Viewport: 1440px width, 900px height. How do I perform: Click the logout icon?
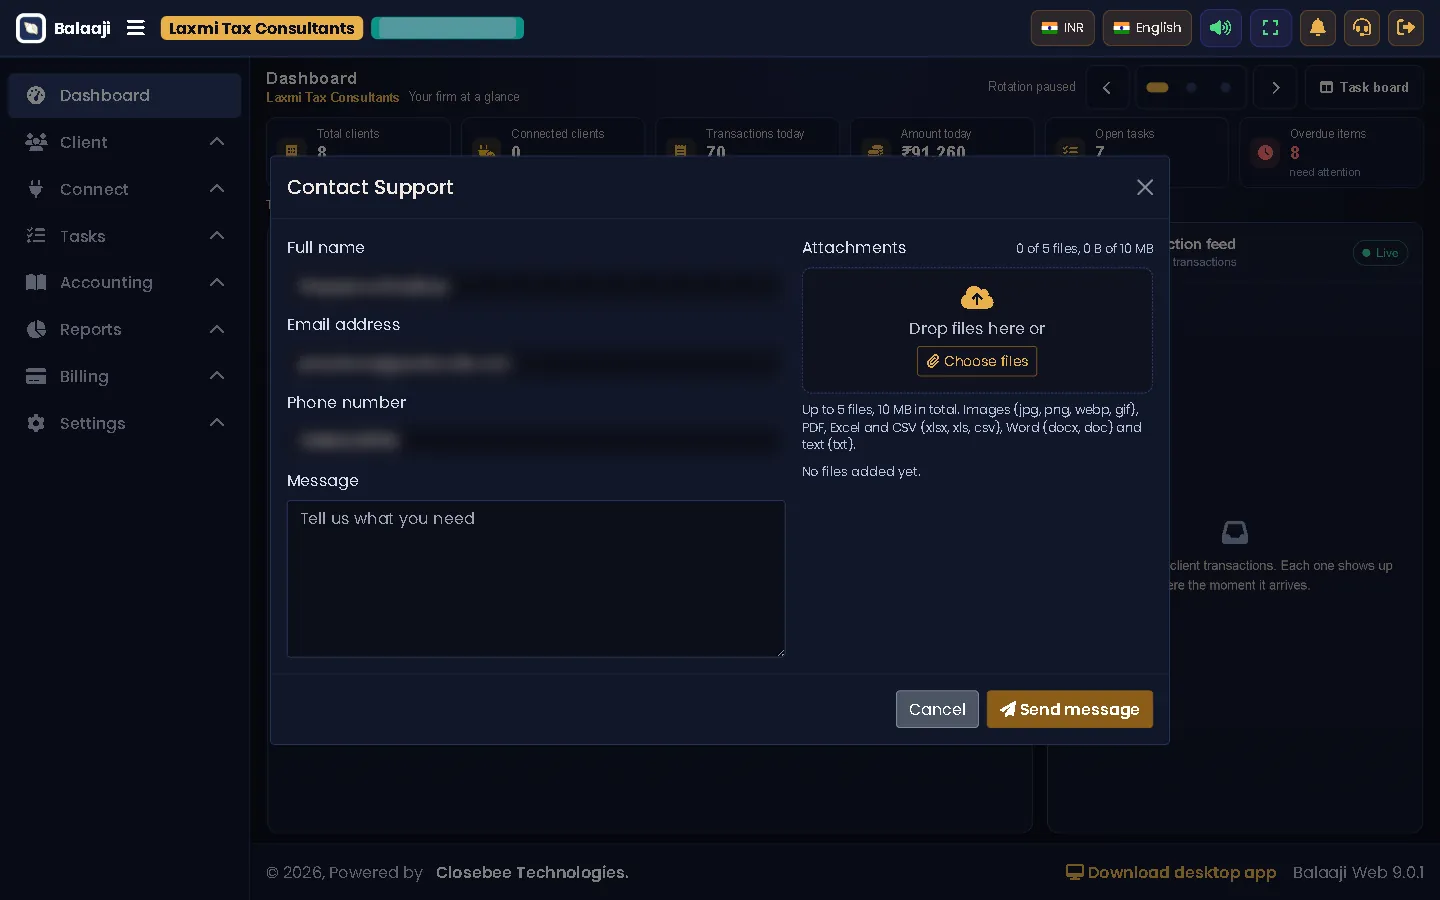pyautogui.click(x=1406, y=28)
